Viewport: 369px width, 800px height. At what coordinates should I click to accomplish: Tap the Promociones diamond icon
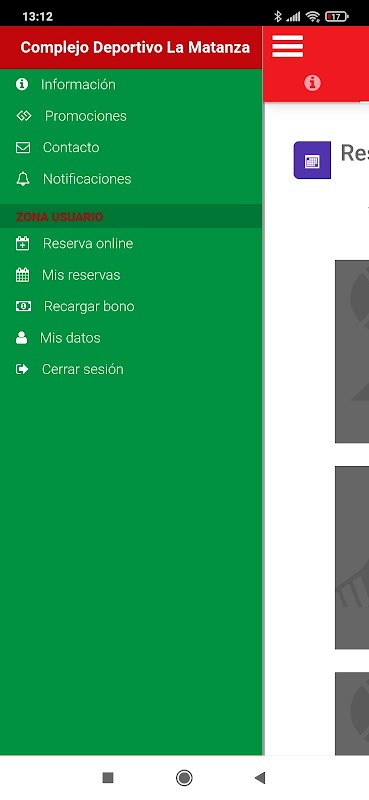pos(24,116)
